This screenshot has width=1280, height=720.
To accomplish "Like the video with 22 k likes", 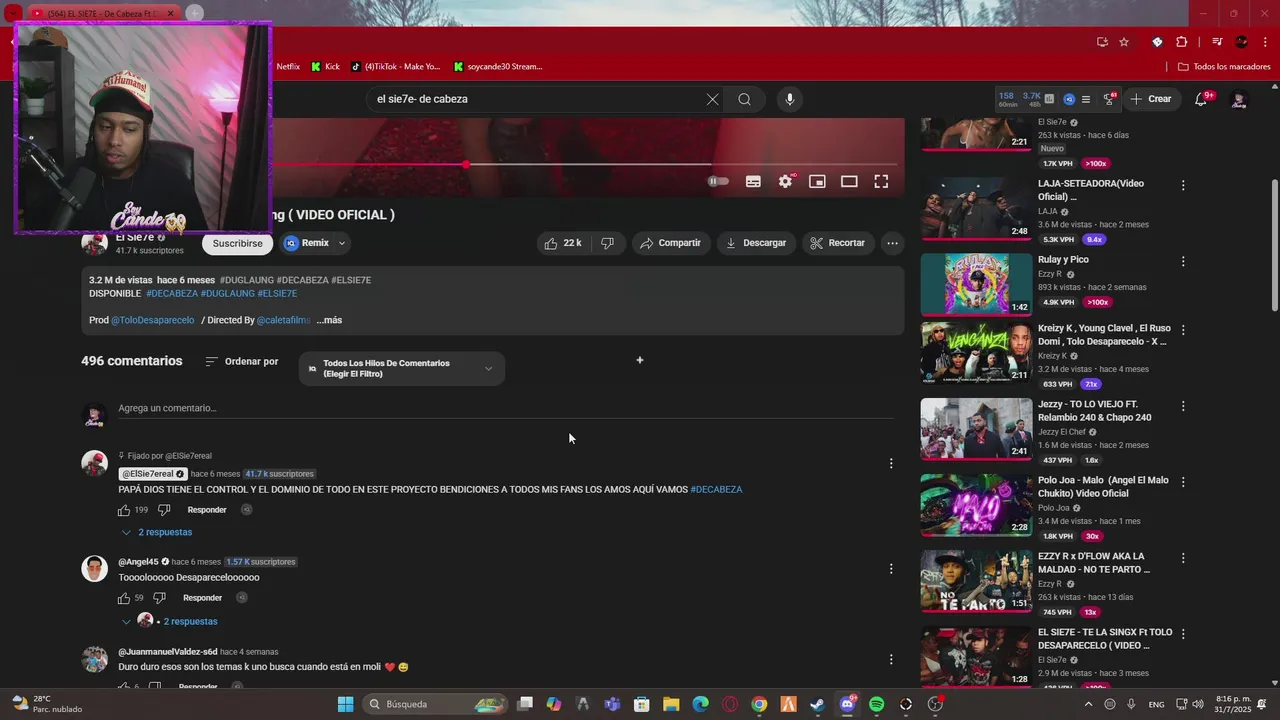I will click(562, 243).
